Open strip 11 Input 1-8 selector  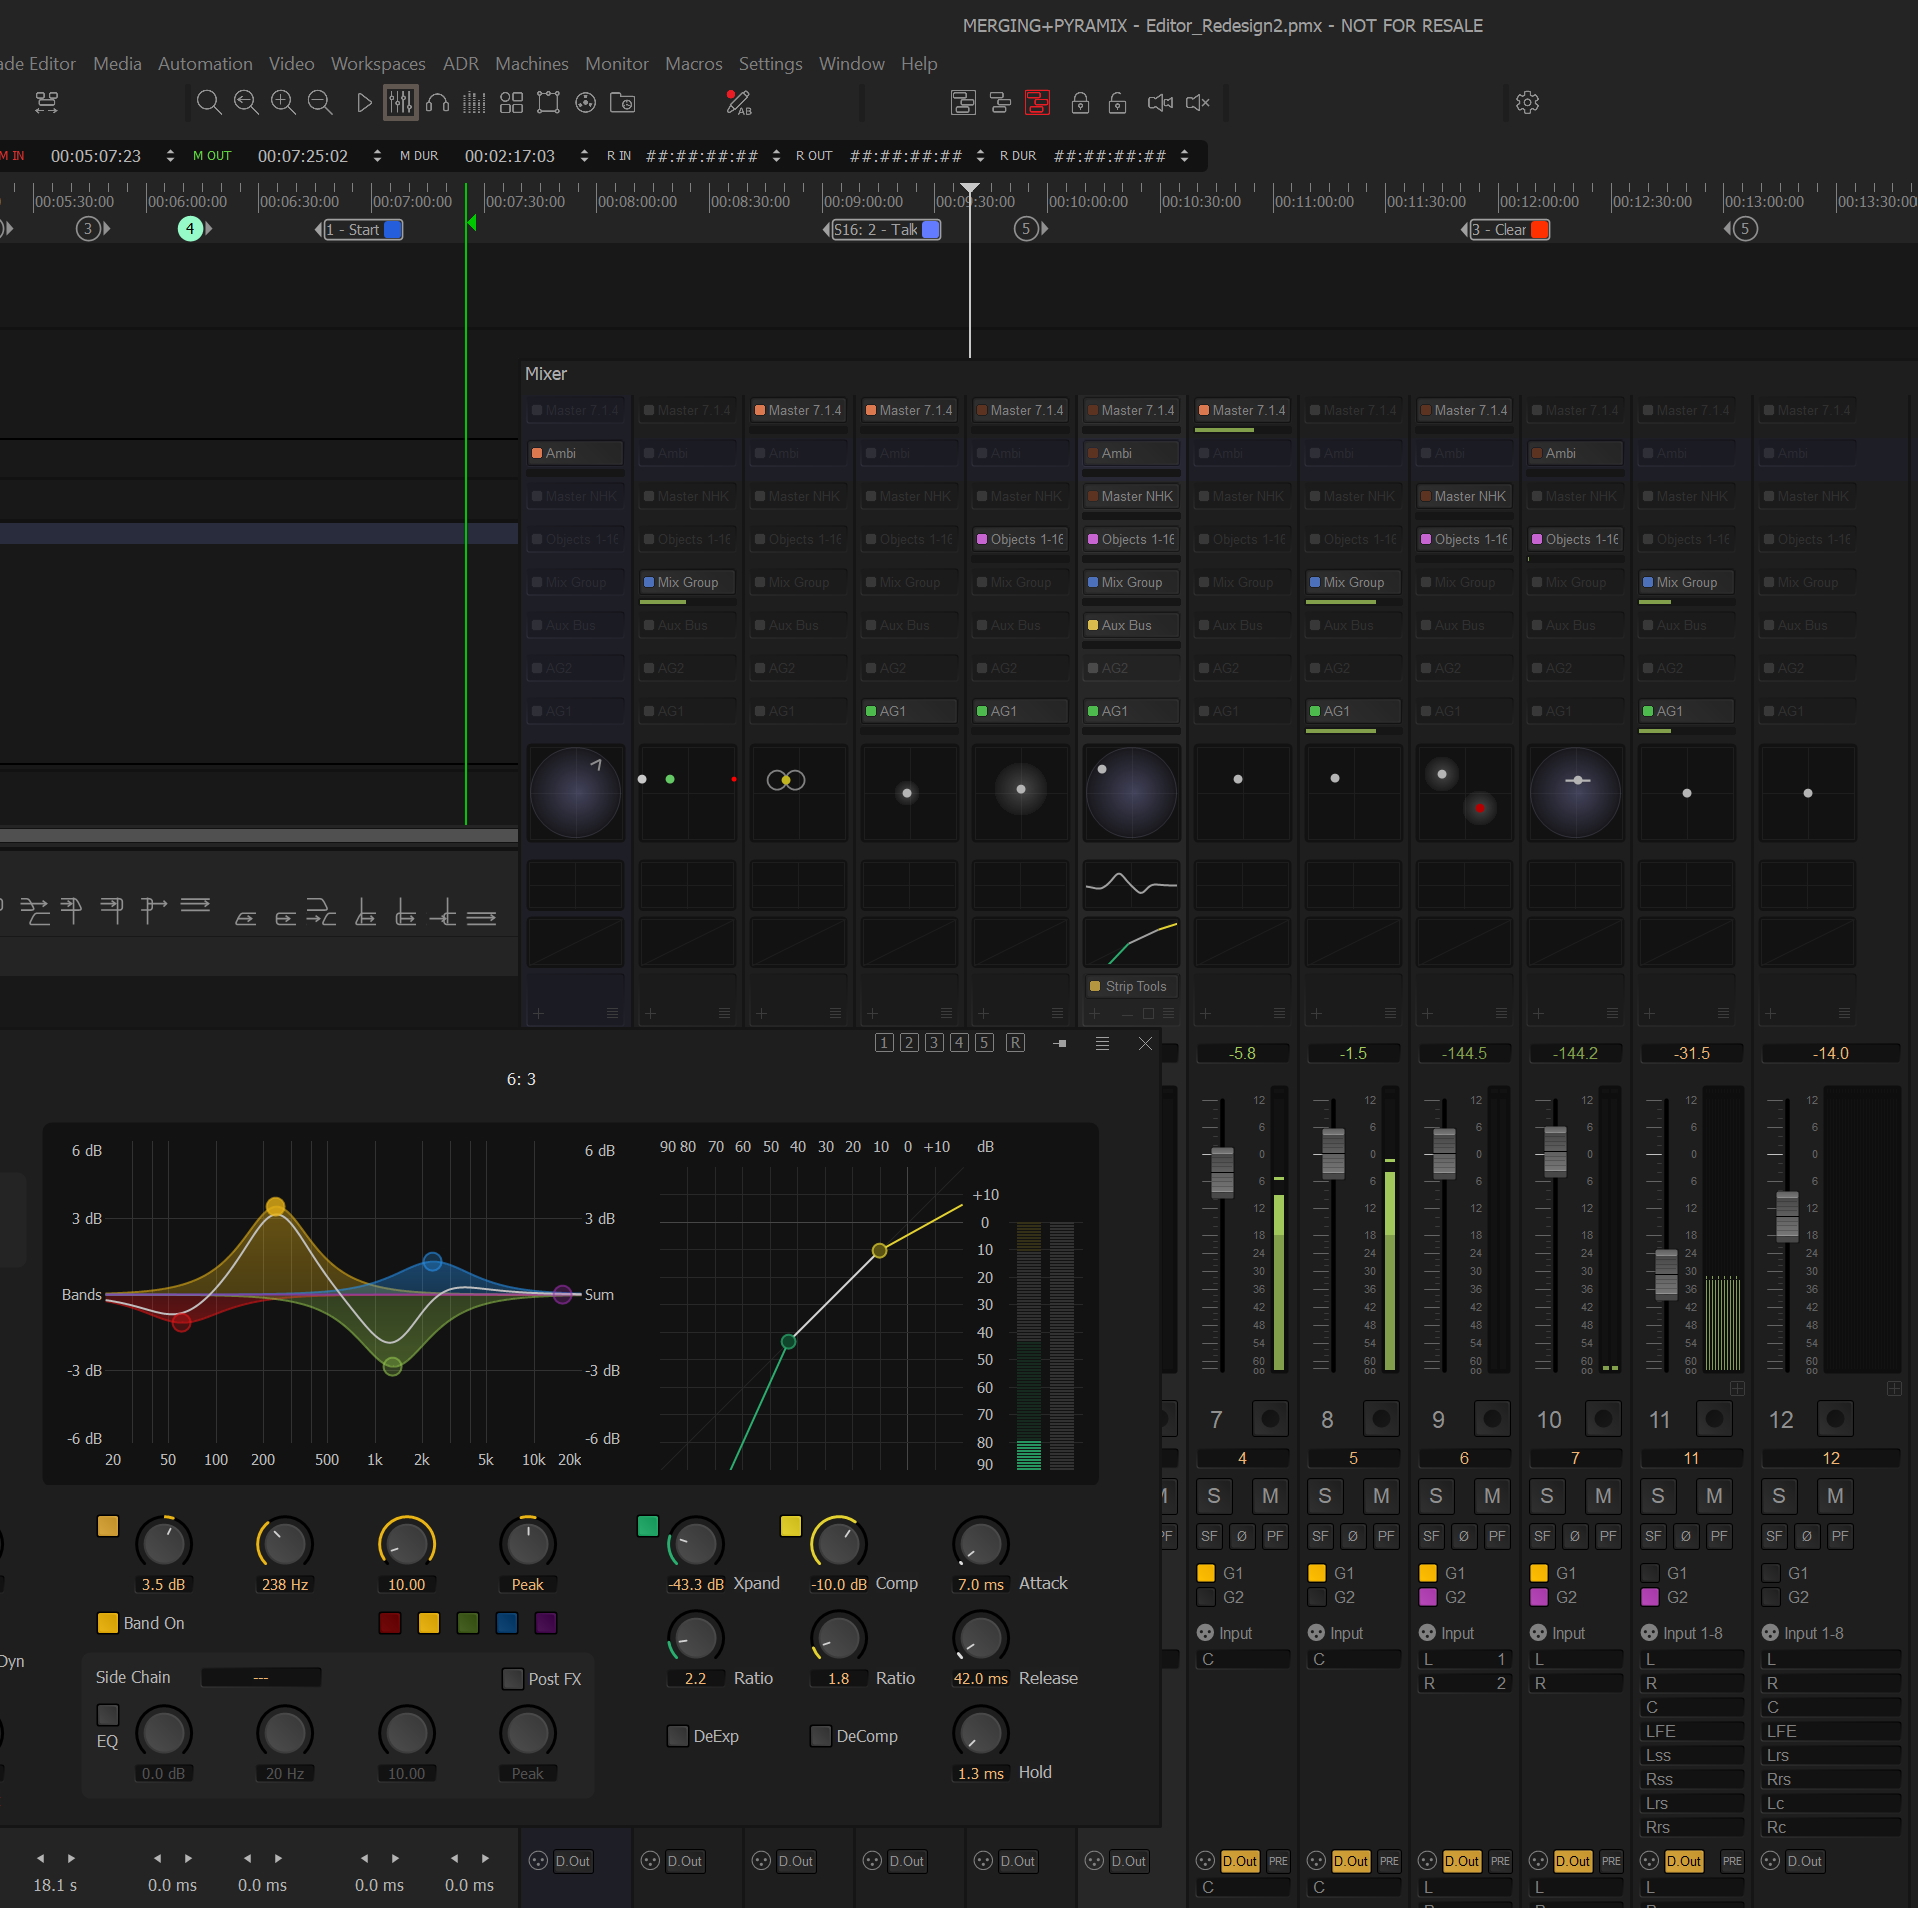point(1691,1633)
